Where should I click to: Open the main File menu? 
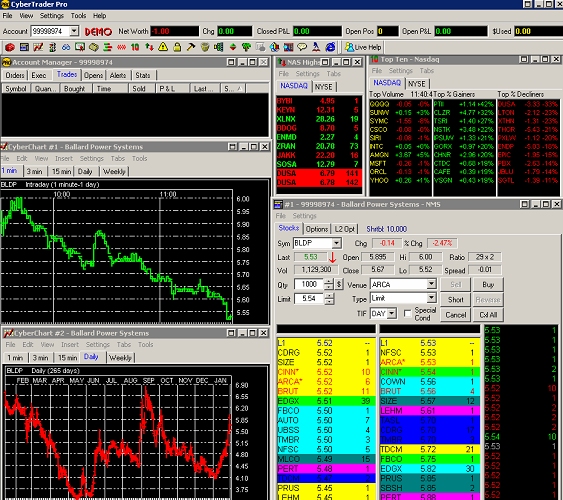pyautogui.click(x=7, y=16)
